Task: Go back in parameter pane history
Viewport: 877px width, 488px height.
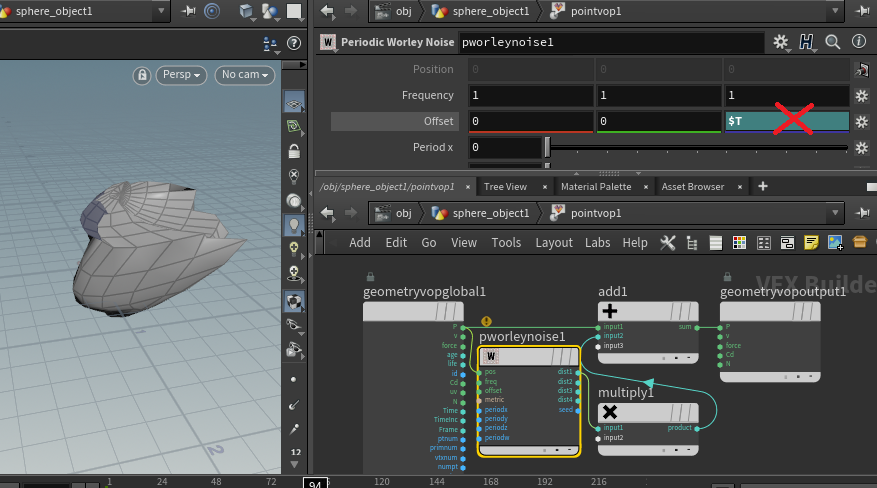Action: coord(328,11)
